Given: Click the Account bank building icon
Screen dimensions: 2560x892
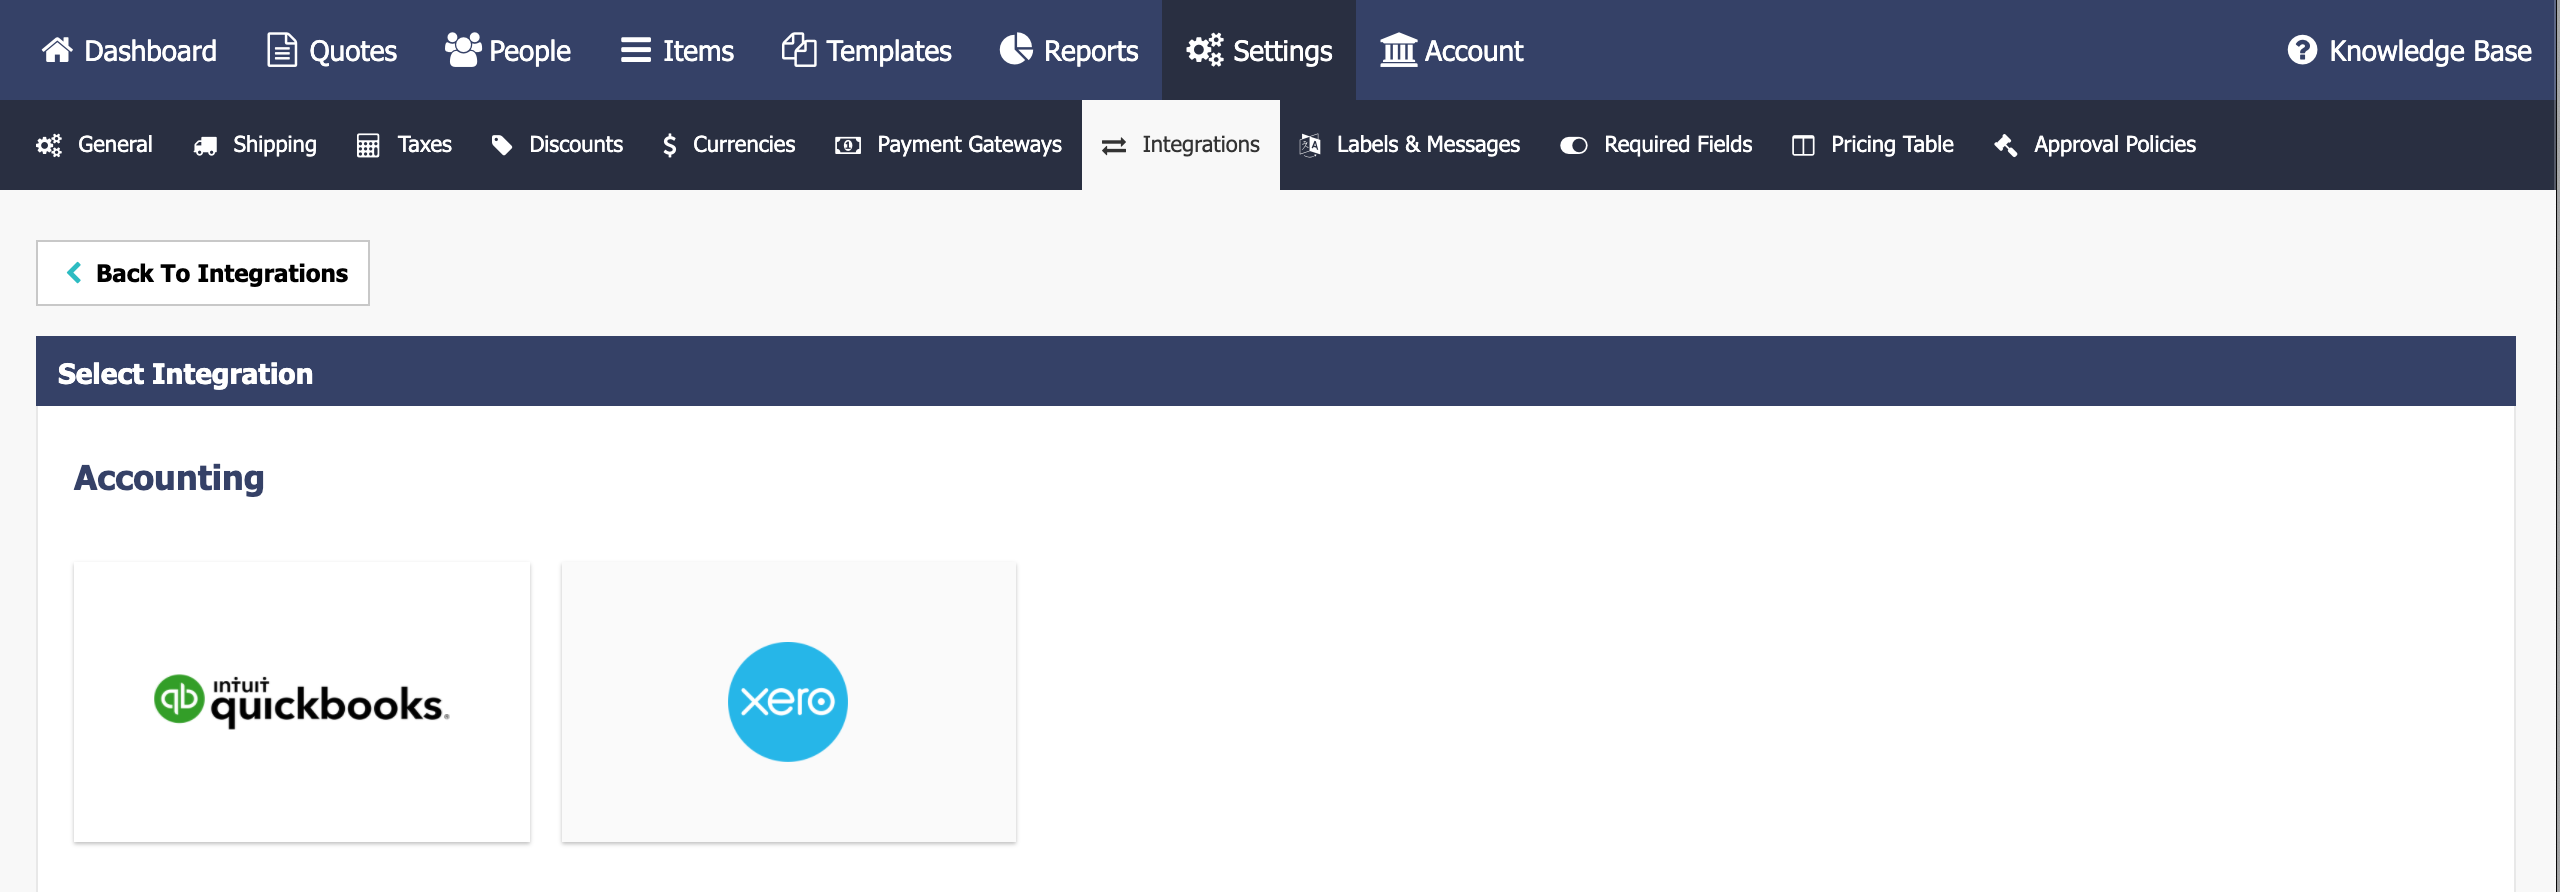Looking at the screenshot, I should [x=1398, y=50].
